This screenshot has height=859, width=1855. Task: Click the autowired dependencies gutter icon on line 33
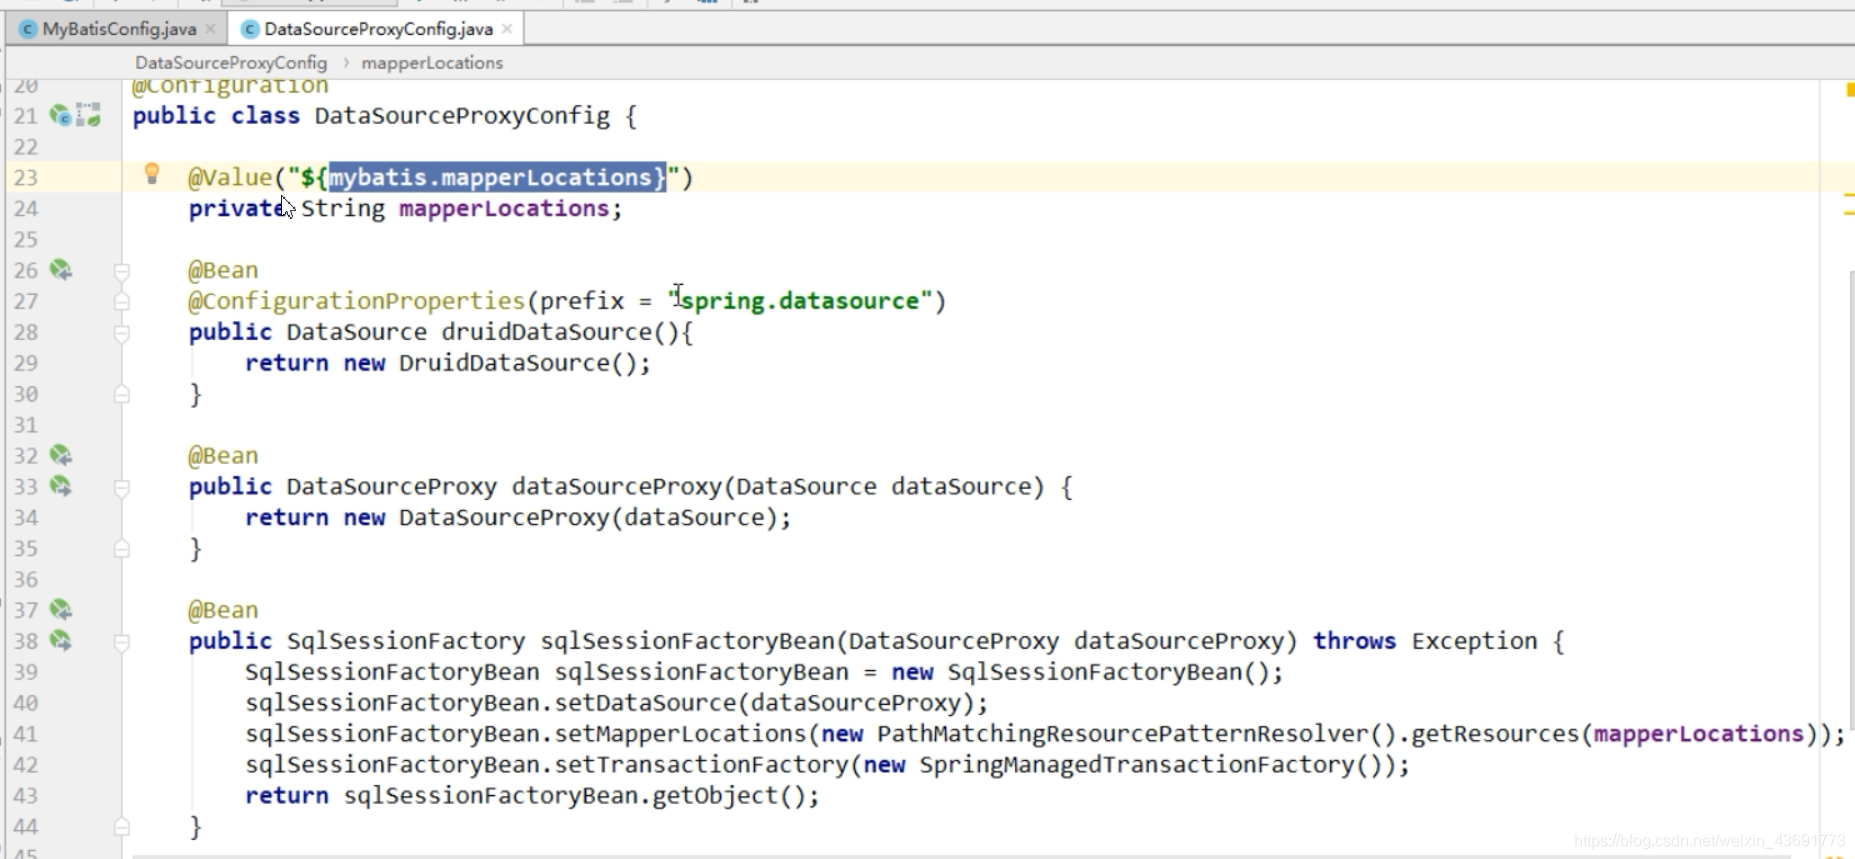(61, 487)
